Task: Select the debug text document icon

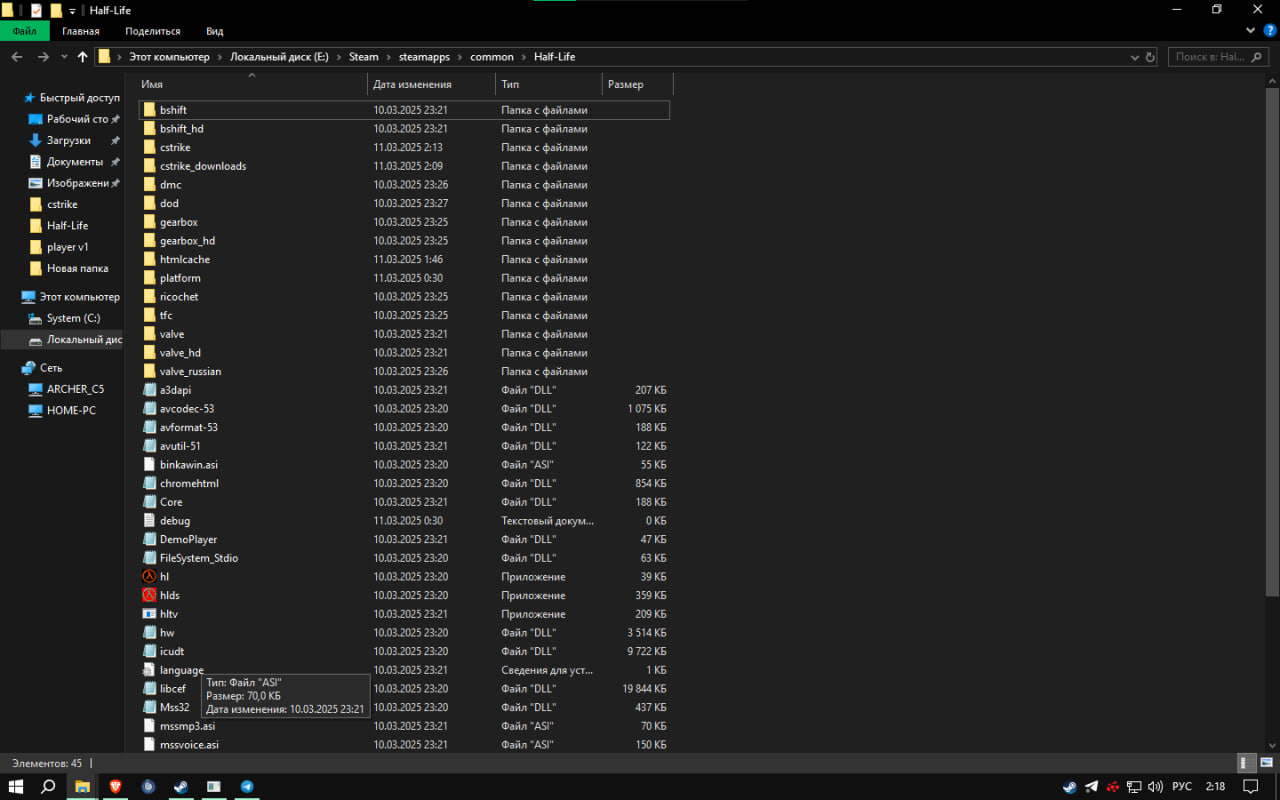Action: (149, 521)
